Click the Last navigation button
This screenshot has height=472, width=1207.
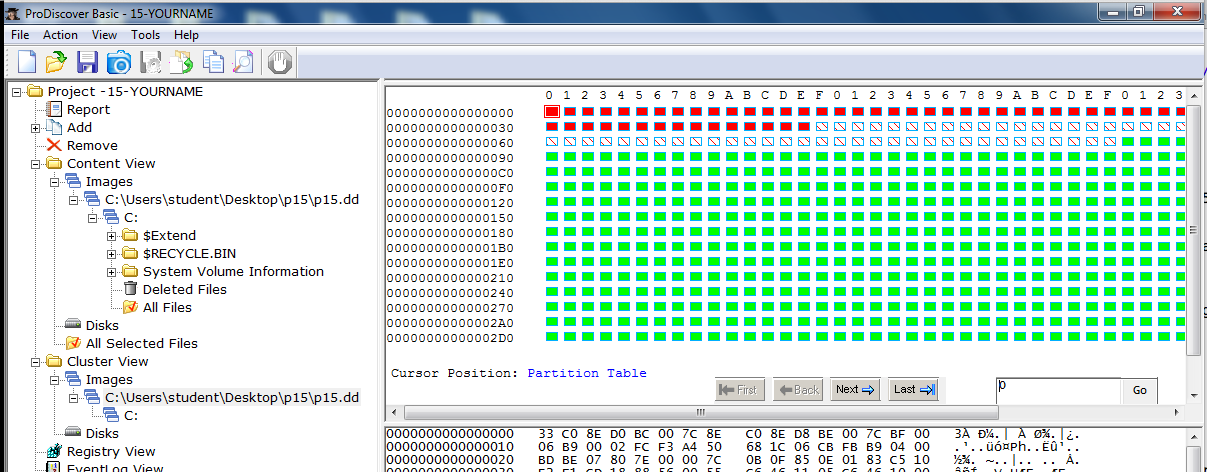(914, 390)
